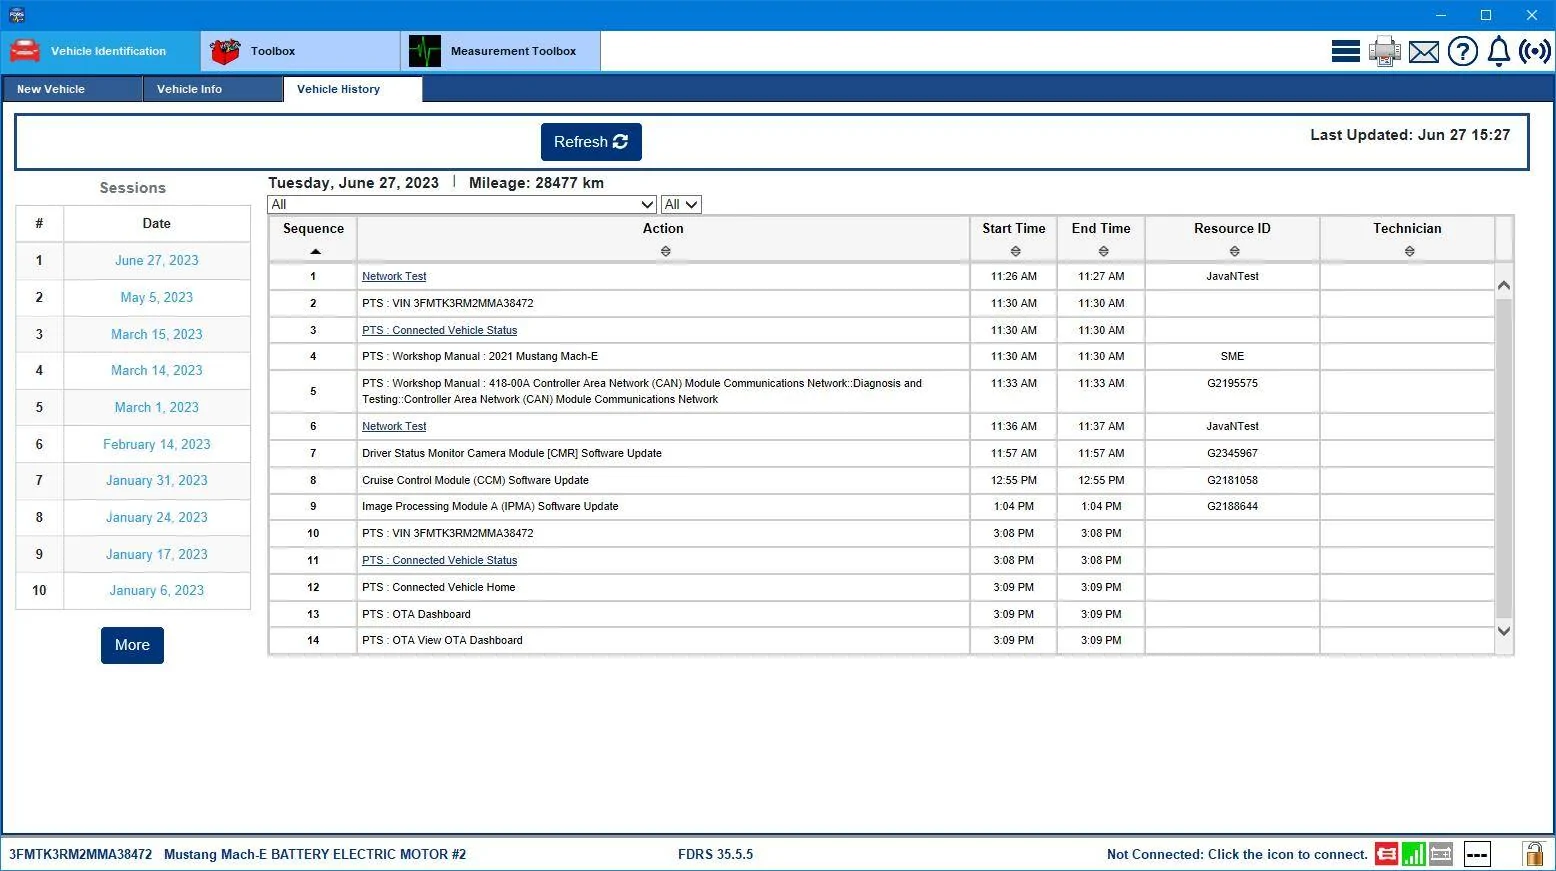This screenshot has height=871, width=1556.
Task: Click 'PTS : OTA Dashboard' action text
Action: click(416, 614)
